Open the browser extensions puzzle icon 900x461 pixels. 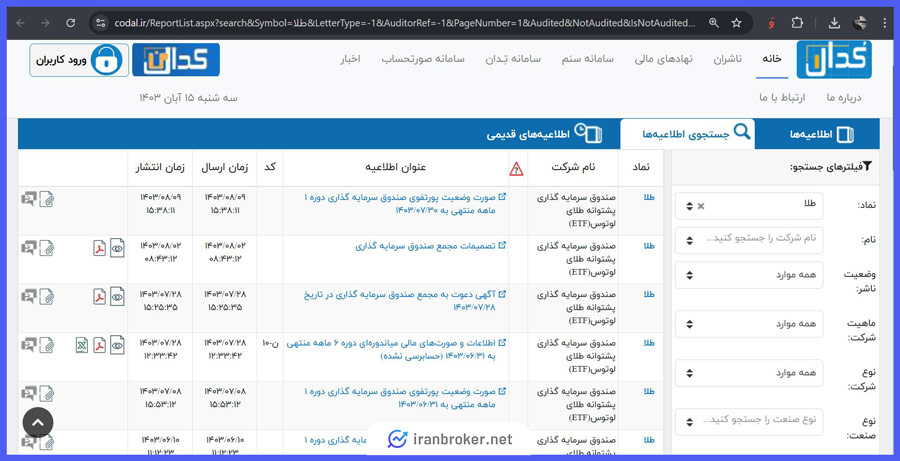797,23
